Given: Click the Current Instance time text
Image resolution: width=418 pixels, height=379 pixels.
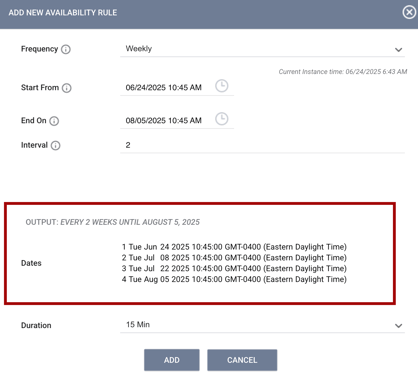Looking at the screenshot, I should (343, 72).
